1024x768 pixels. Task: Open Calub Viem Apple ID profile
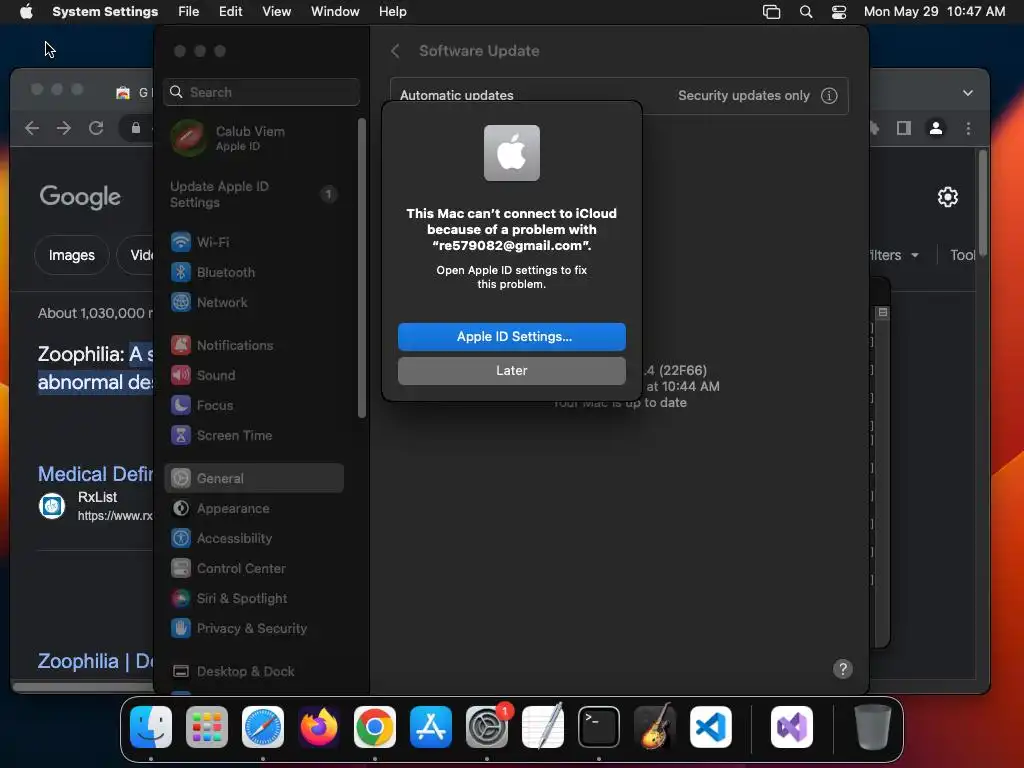pyautogui.click(x=255, y=138)
